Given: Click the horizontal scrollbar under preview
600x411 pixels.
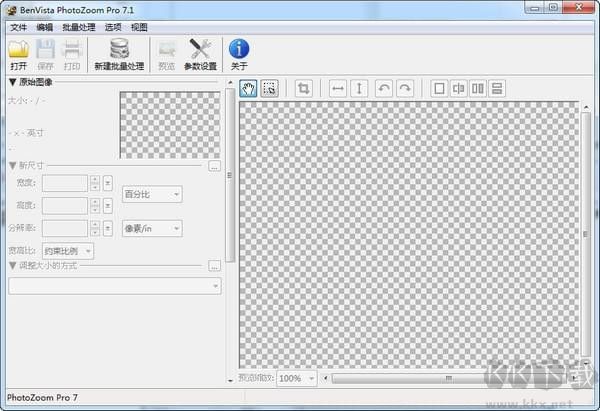Looking at the screenshot, I should [x=449, y=378].
